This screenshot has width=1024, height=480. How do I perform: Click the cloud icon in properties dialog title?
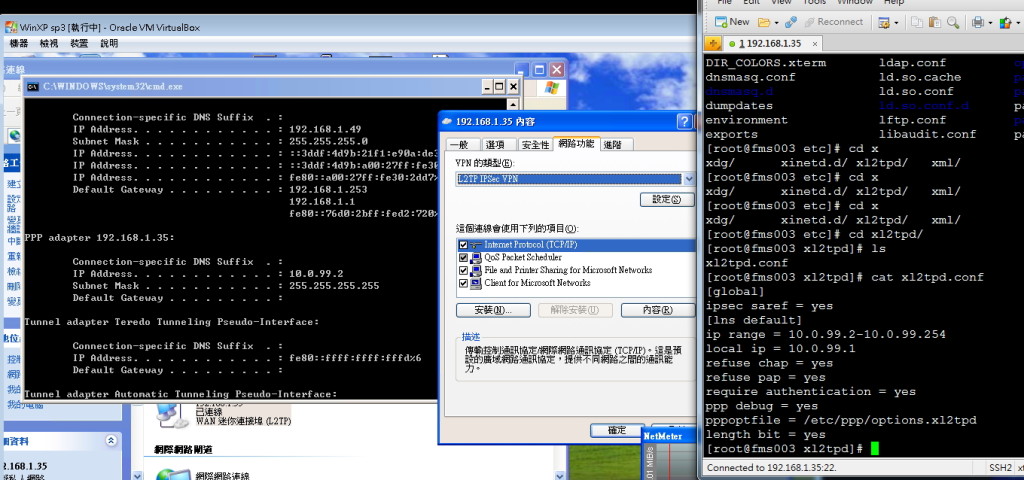coord(447,121)
